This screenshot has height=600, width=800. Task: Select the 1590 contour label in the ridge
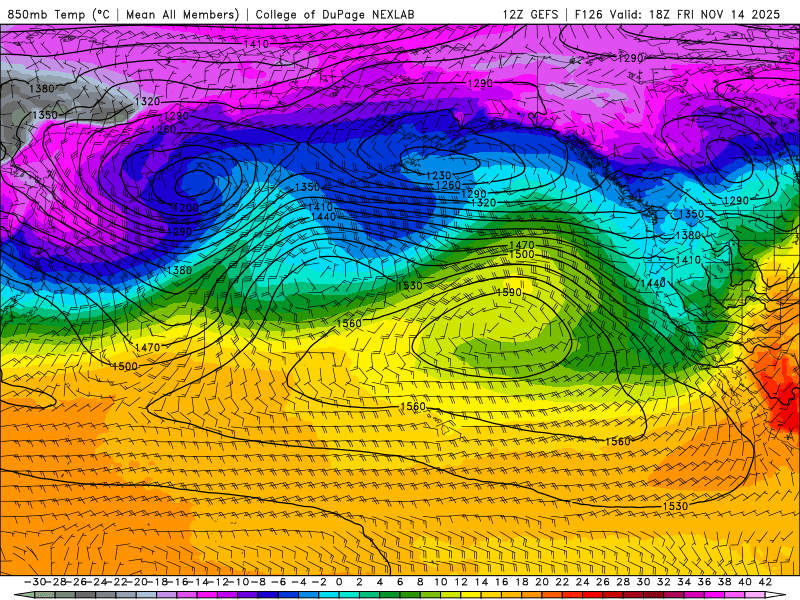pos(509,292)
